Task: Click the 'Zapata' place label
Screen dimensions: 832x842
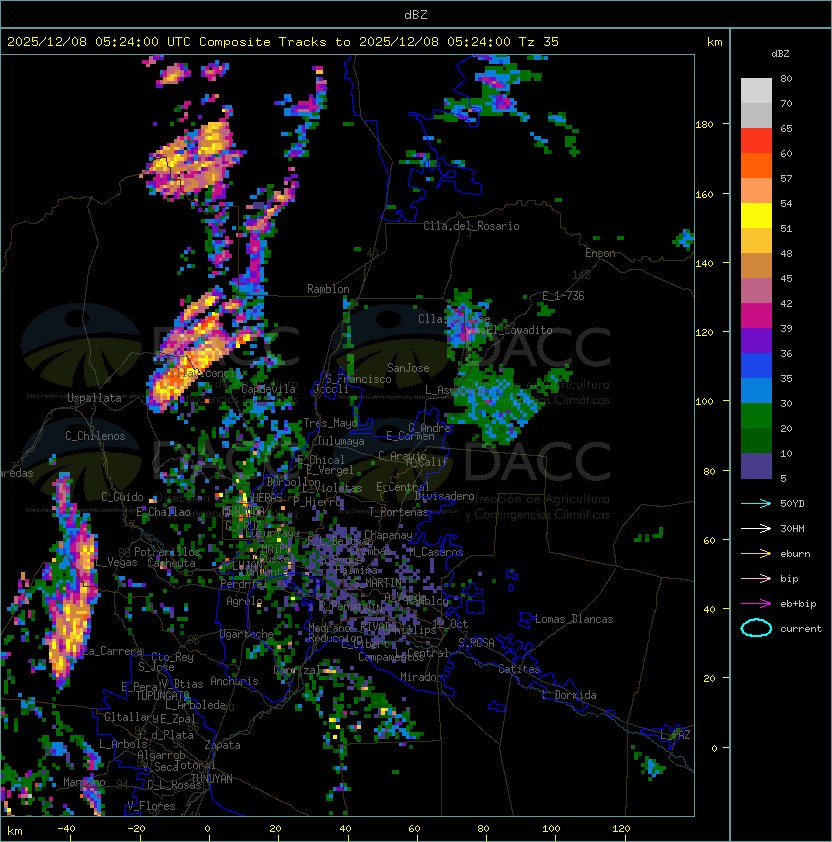Action: tap(222, 745)
